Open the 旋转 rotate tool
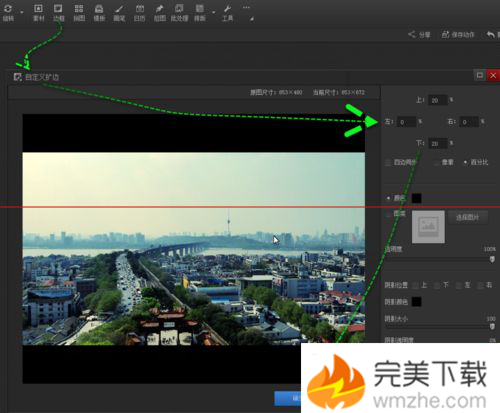Viewport: 500px width, 413px height. tap(8, 13)
